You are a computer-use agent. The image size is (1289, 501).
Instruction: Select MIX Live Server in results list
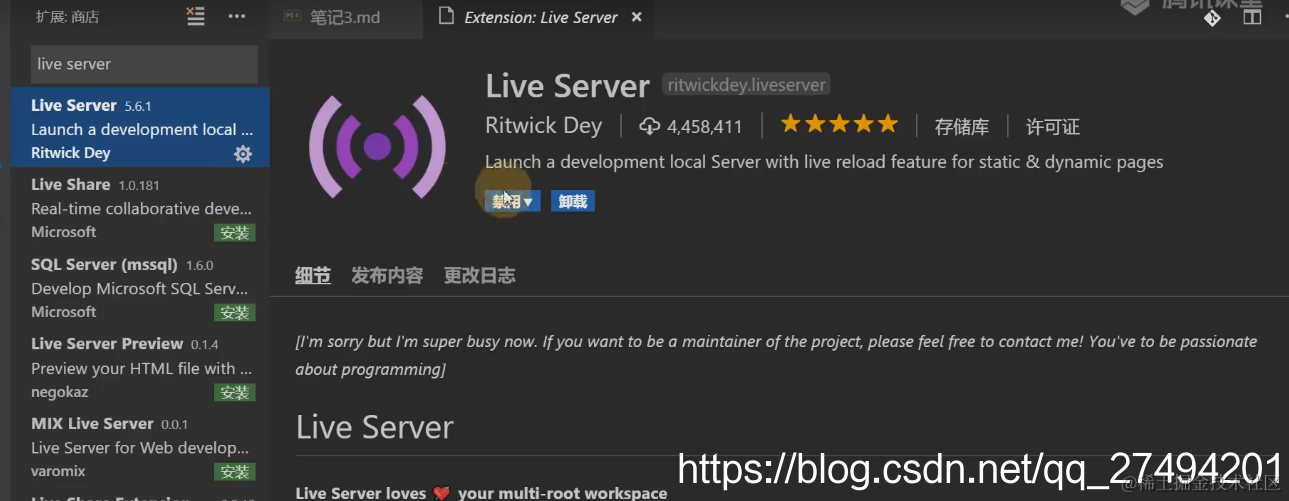140,447
